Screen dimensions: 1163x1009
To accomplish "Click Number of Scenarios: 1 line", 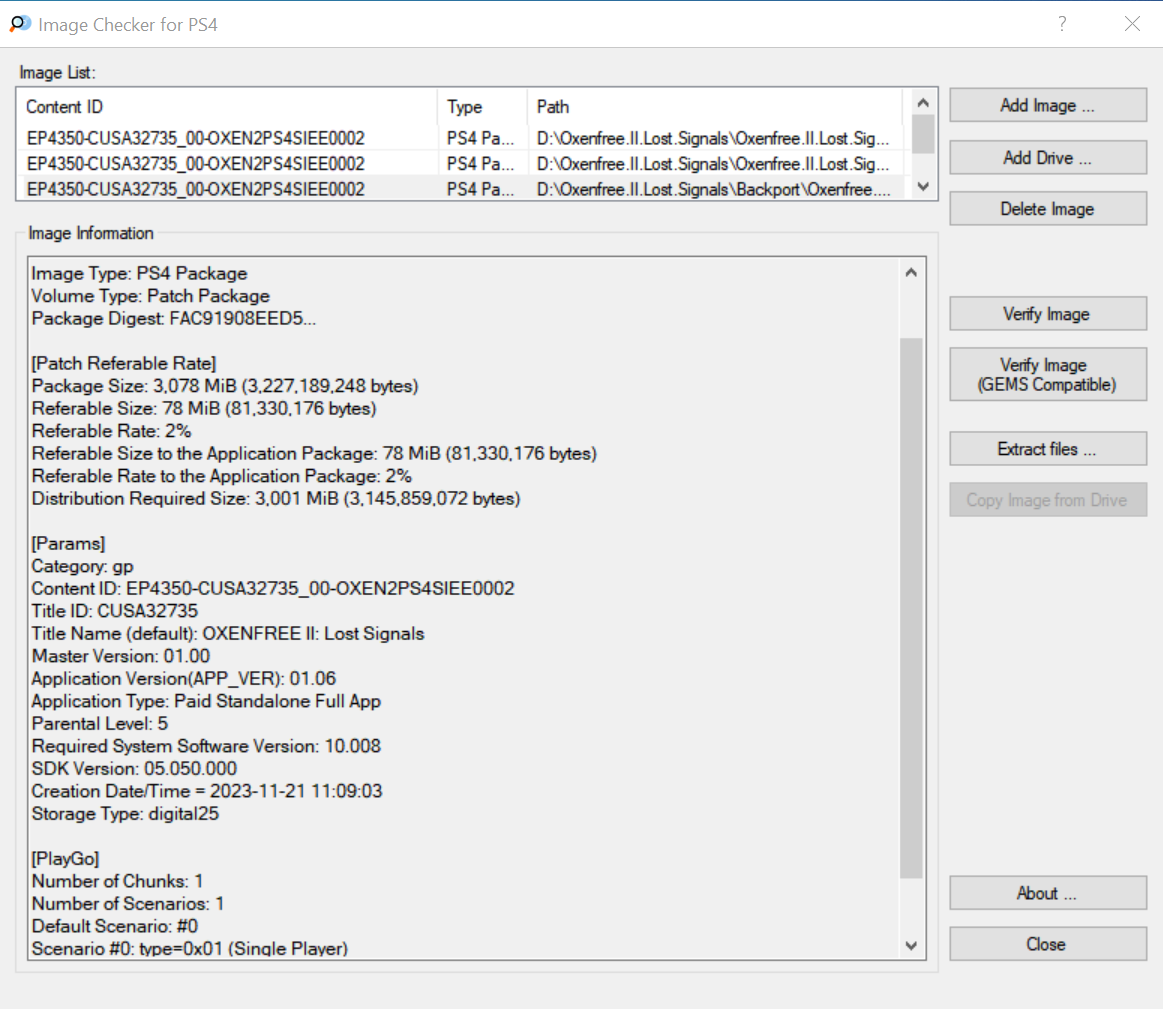I will click(128, 904).
